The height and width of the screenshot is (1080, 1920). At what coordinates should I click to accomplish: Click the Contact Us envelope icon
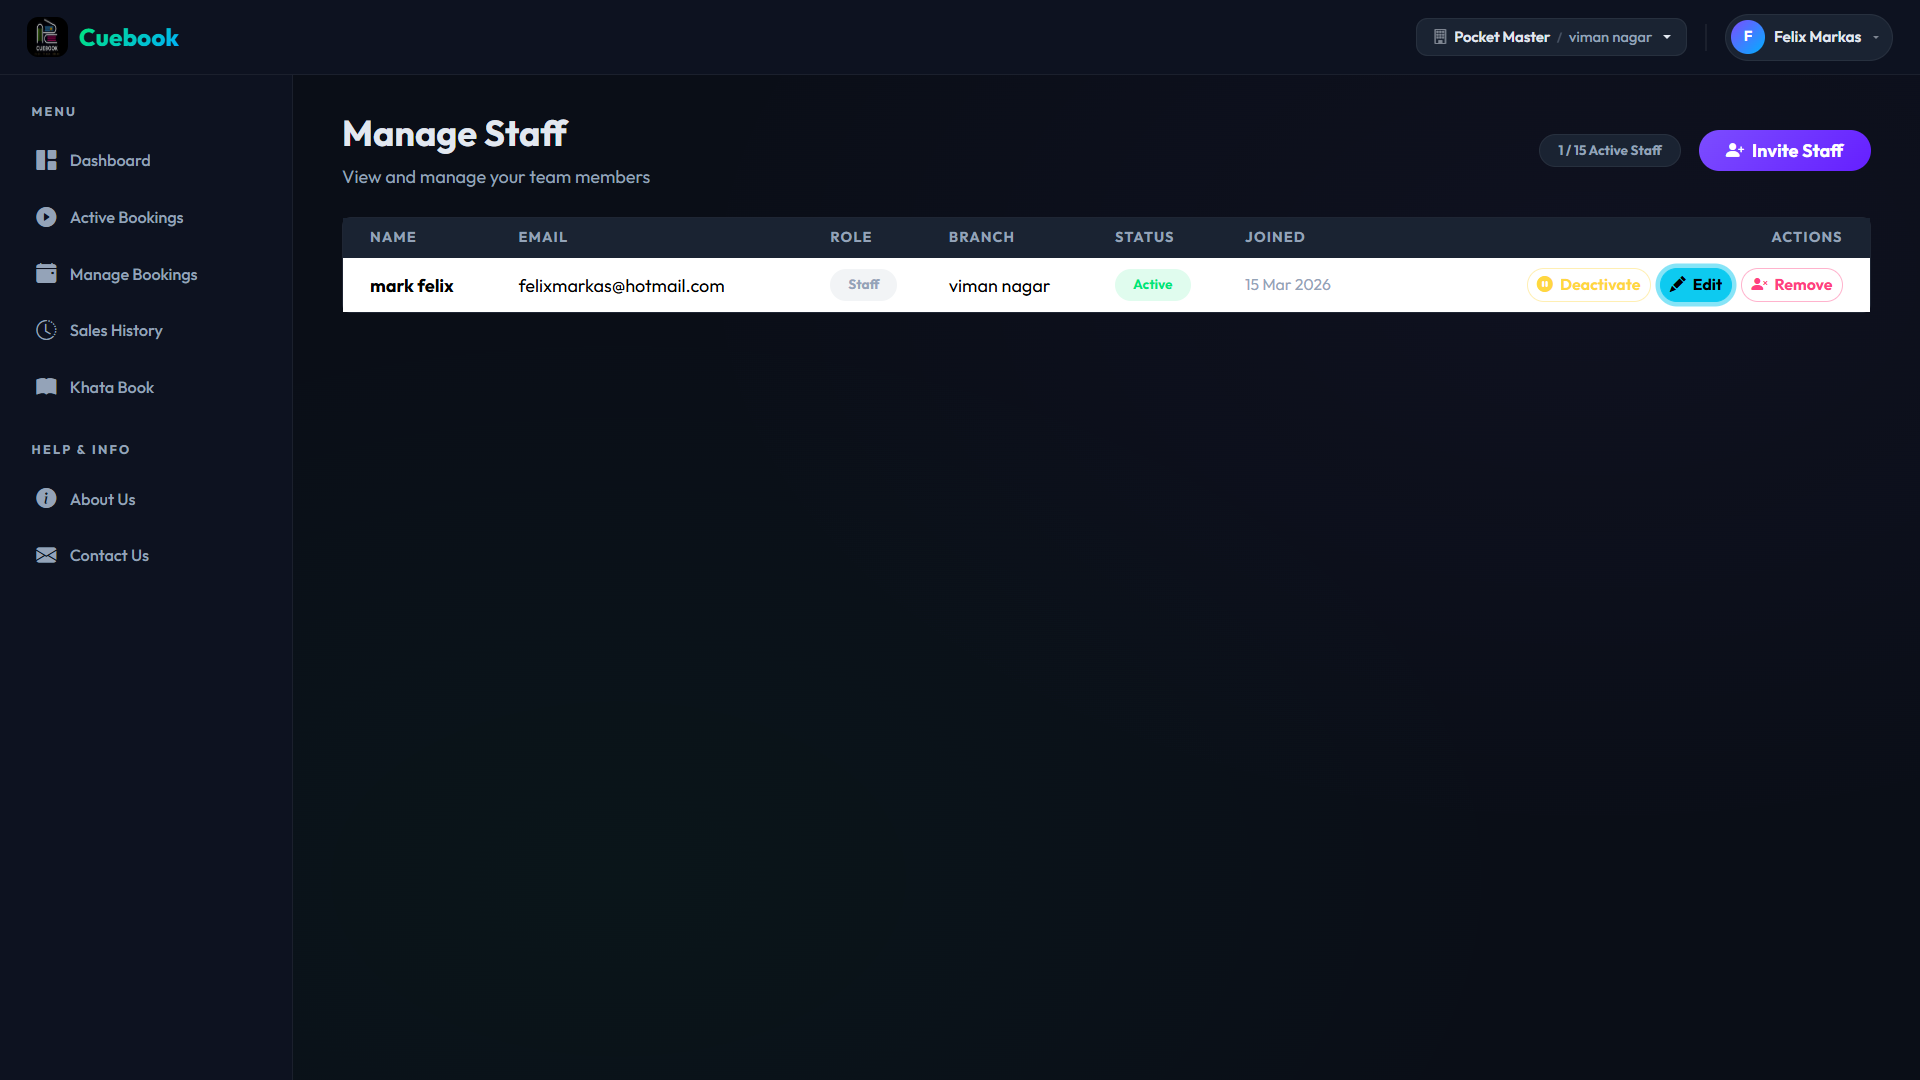[46, 555]
